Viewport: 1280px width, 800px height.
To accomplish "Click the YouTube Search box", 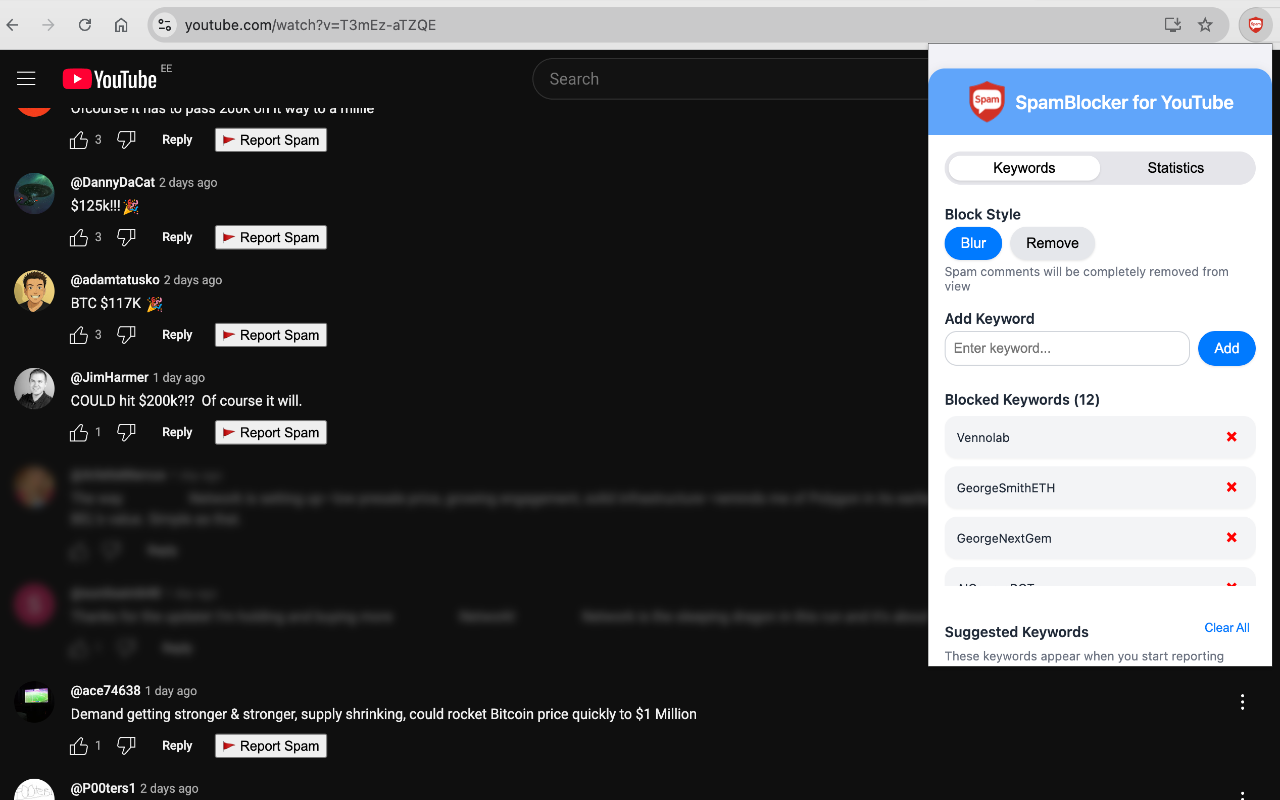I will coord(730,79).
